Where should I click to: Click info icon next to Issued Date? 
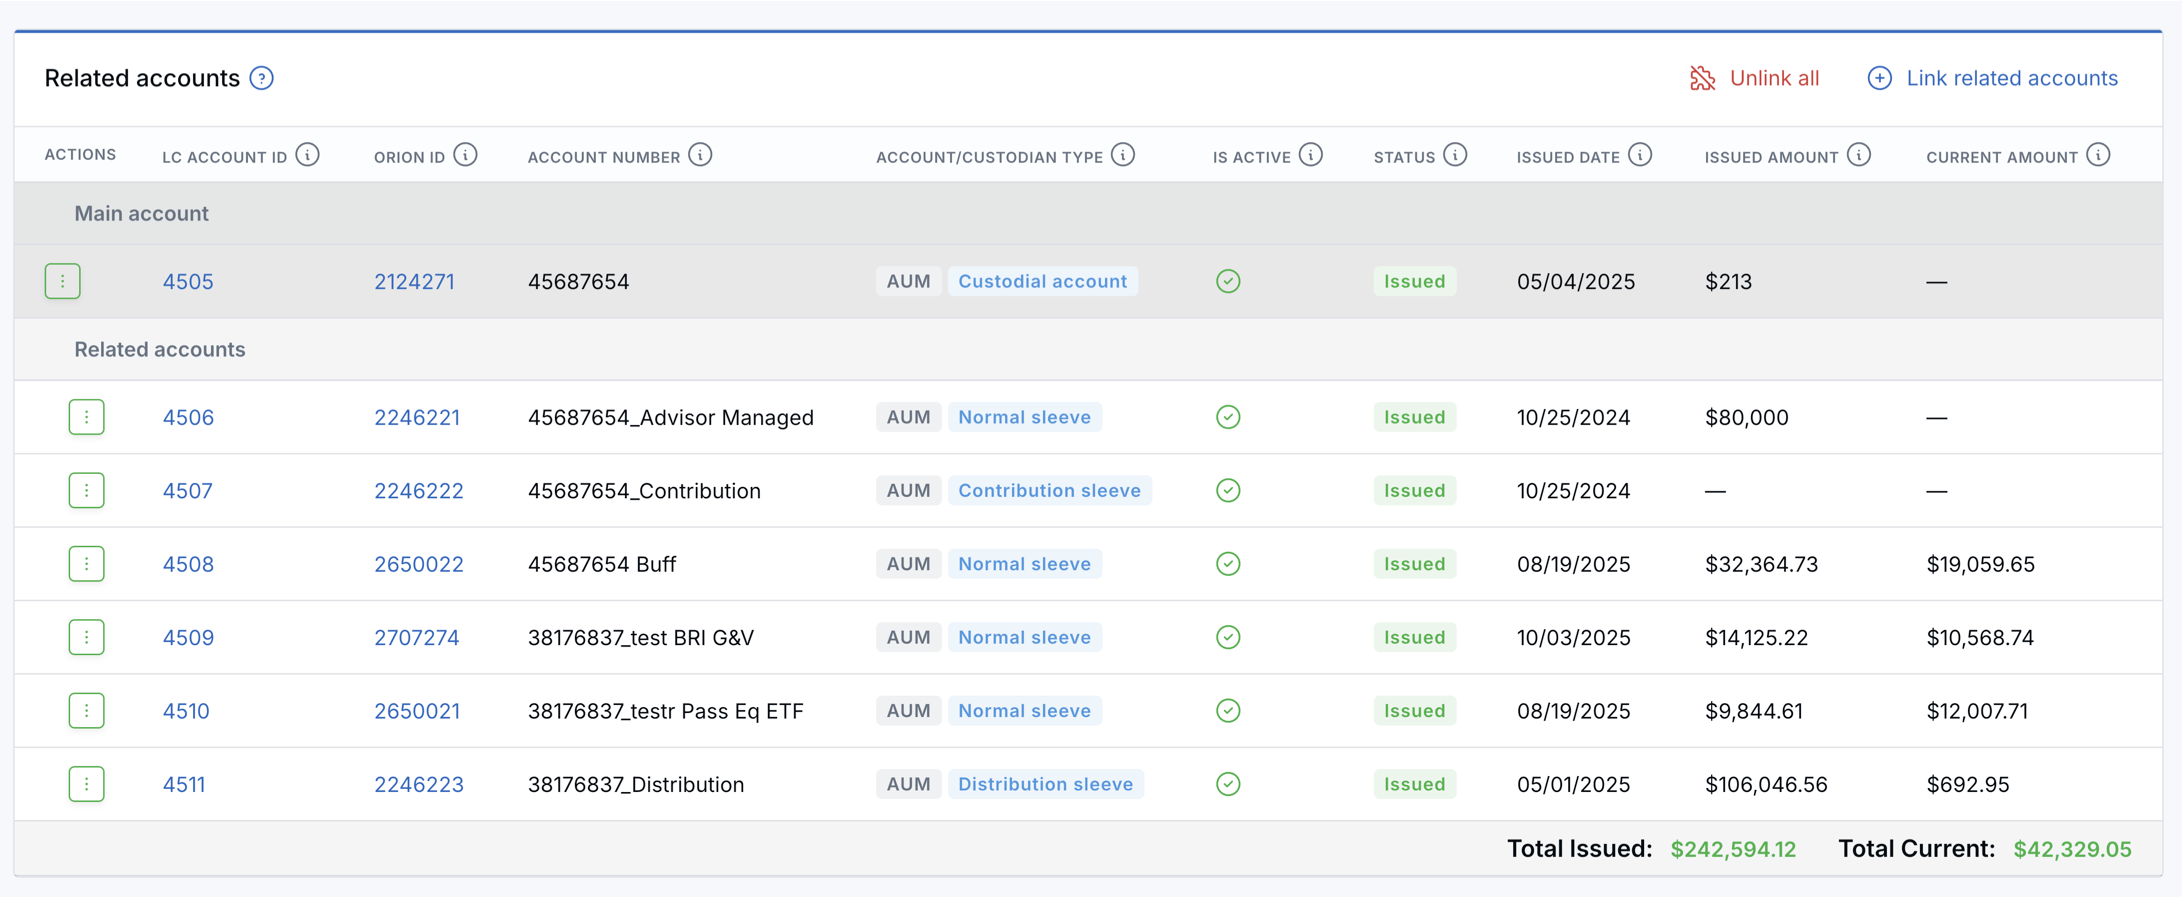(x=1640, y=155)
